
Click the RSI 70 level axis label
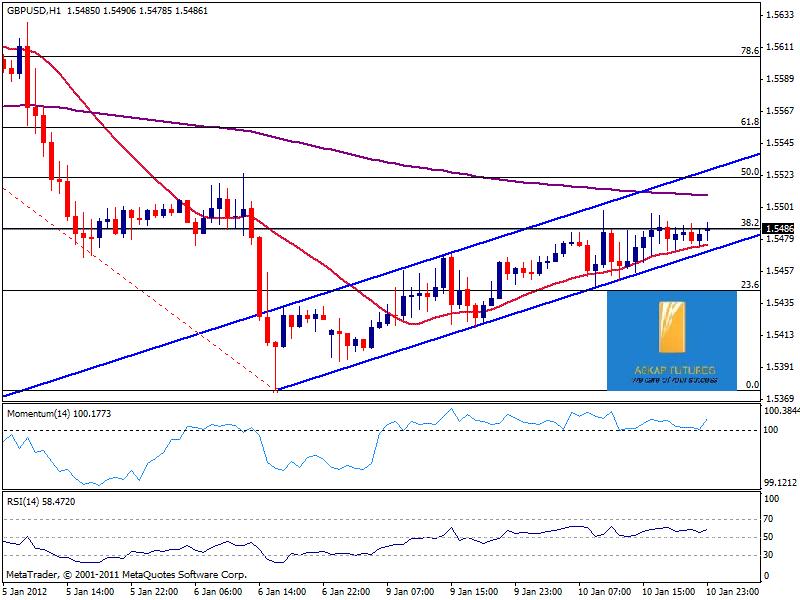pyautogui.click(x=771, y=518)
